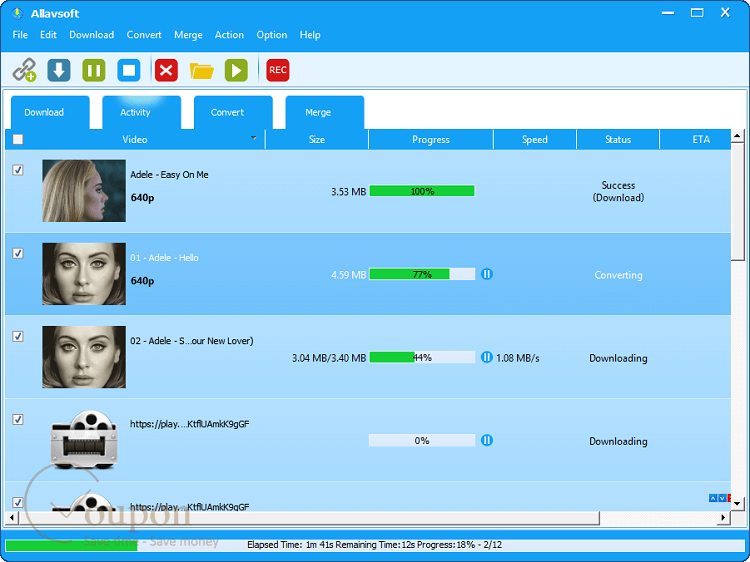Open the Download menu

pyautogui.click(x=92, y=35)
